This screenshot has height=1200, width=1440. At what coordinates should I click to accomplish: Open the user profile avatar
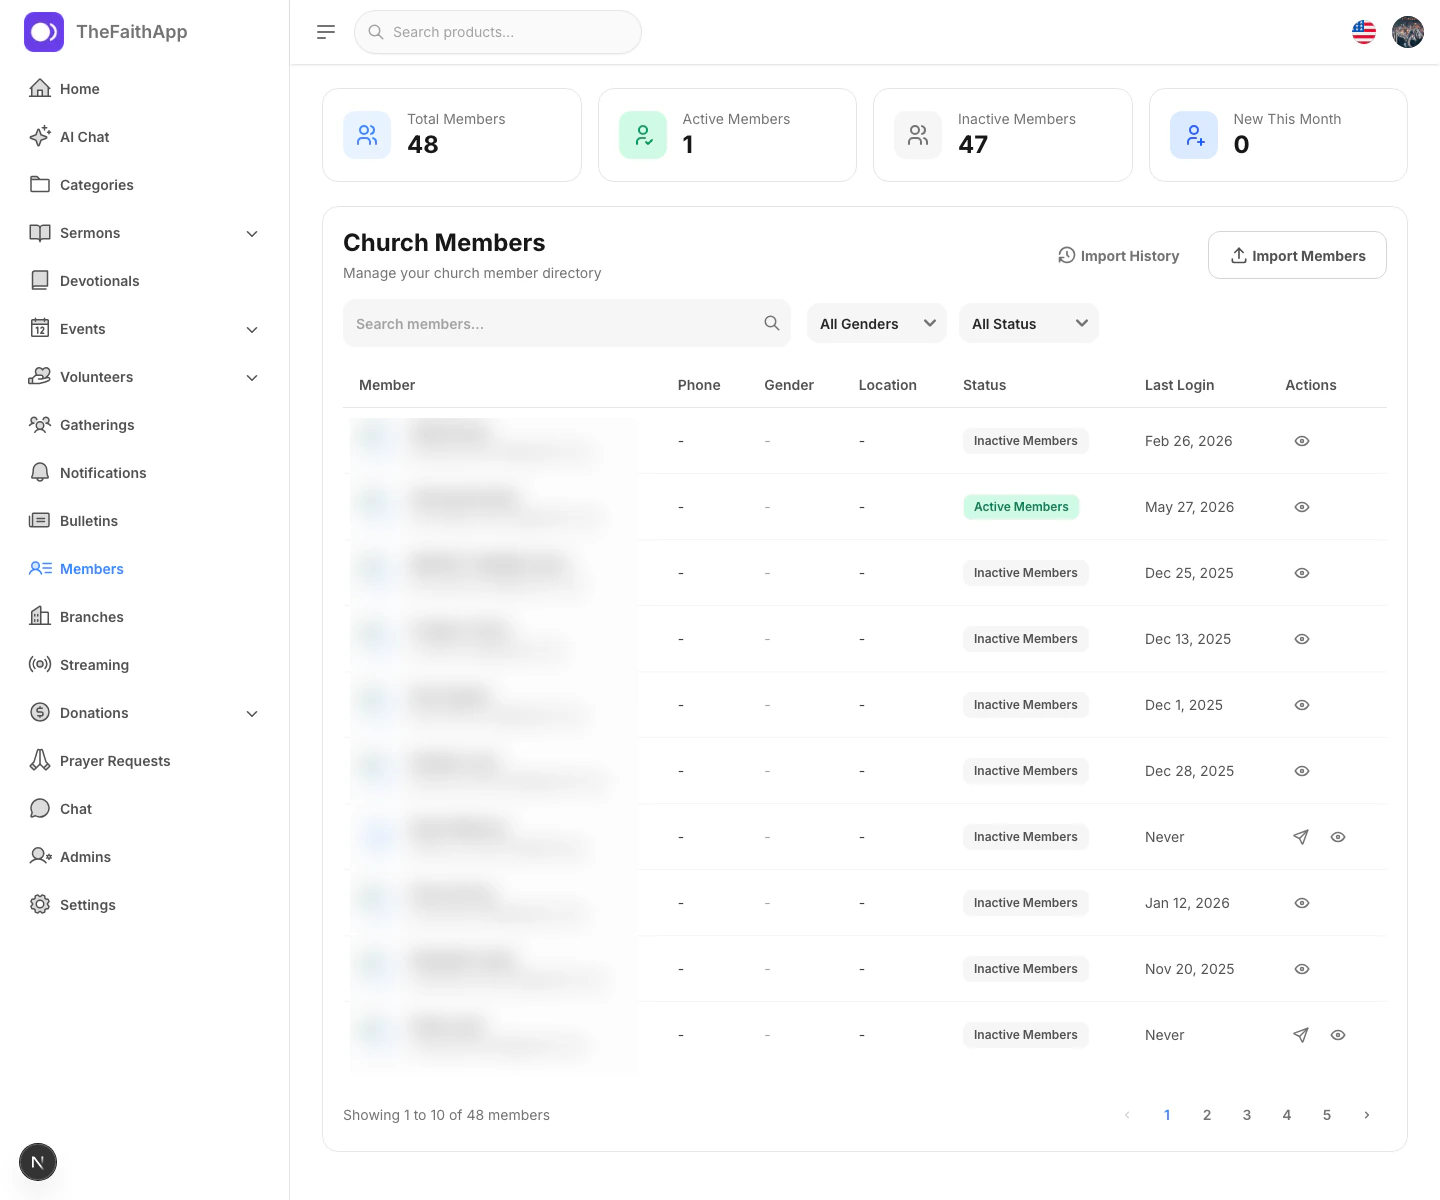(1408, 32)
